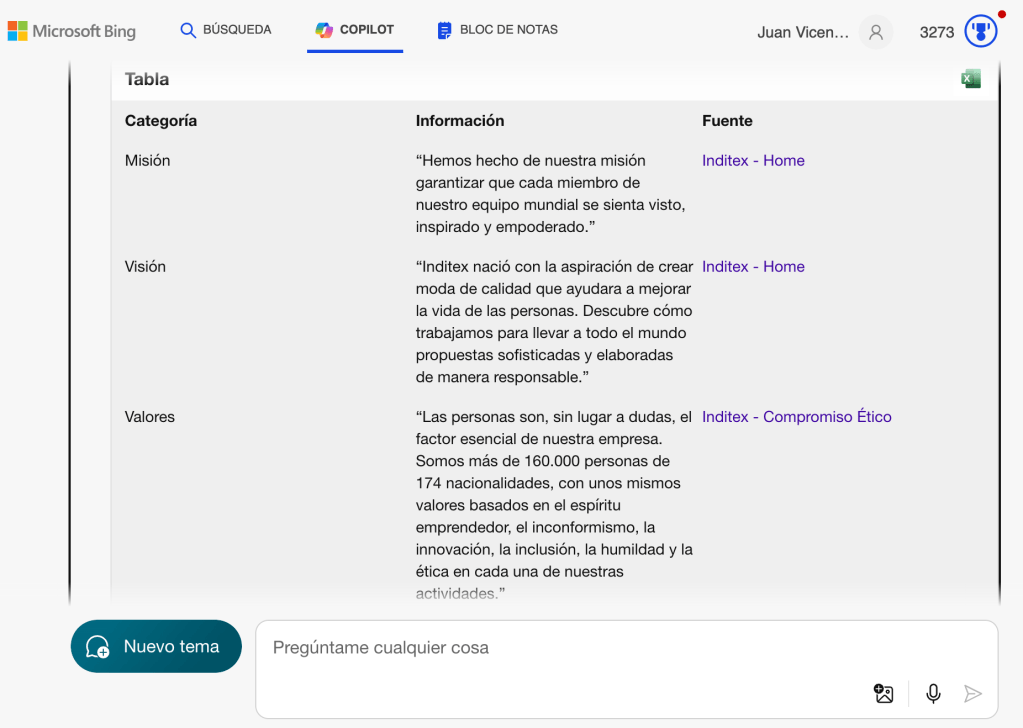Image resolution: width=1023 pixels, height=728 pixels.
Task: Focus the Pregúntame cualquier cosa input field
Action: 560,648
